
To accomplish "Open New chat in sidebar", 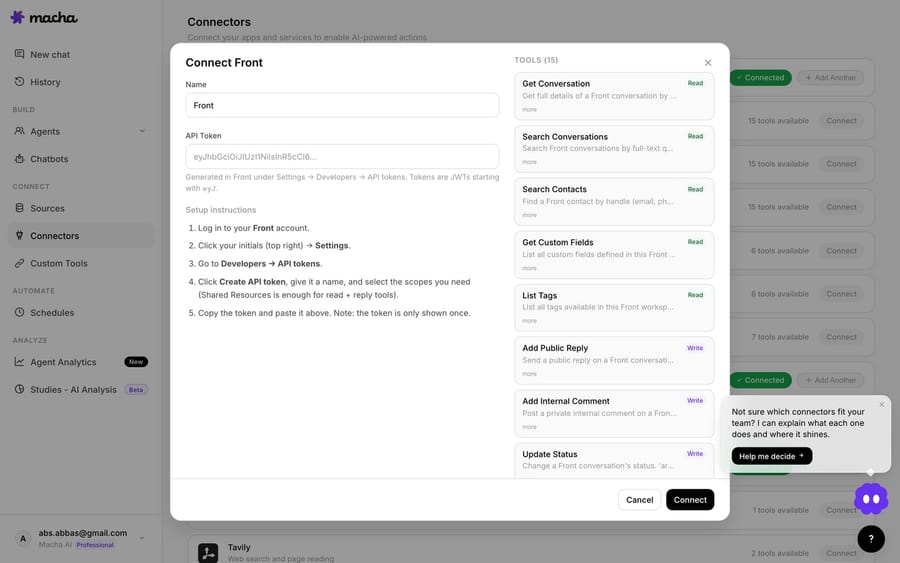I will click(x=81, y=54).
